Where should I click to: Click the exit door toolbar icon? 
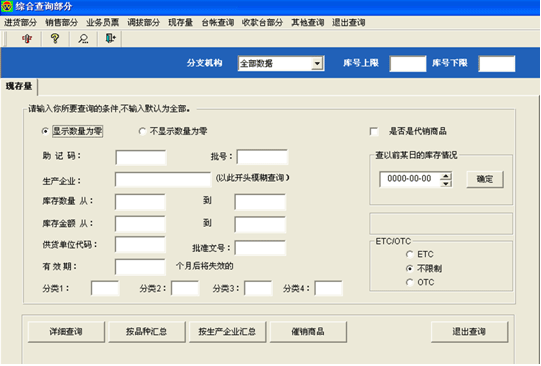110,38
